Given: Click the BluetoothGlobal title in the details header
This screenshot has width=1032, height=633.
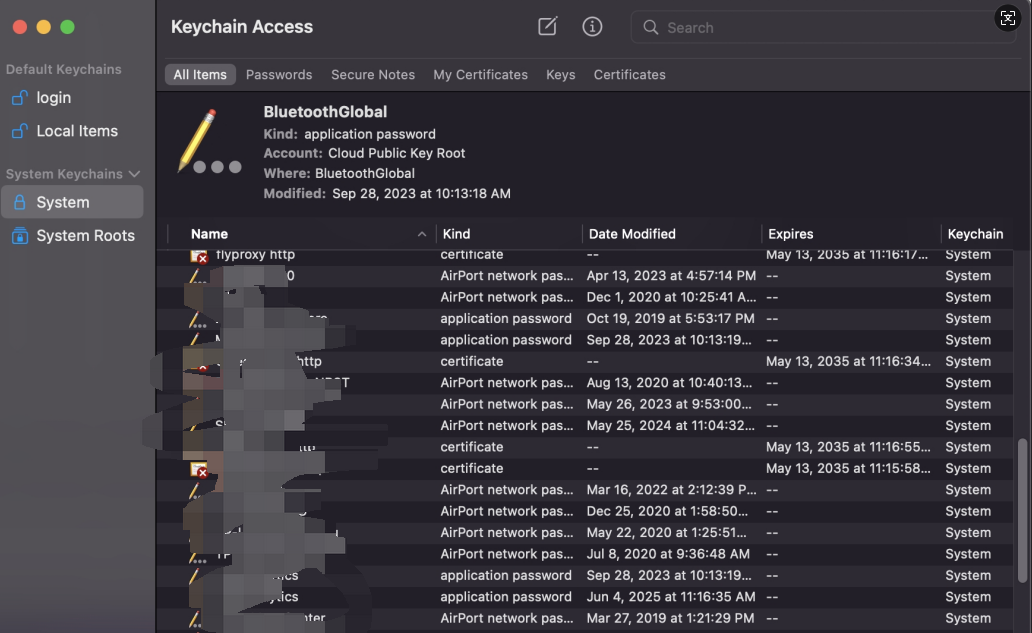Looking at the screenshot, I should coord(325,112).
